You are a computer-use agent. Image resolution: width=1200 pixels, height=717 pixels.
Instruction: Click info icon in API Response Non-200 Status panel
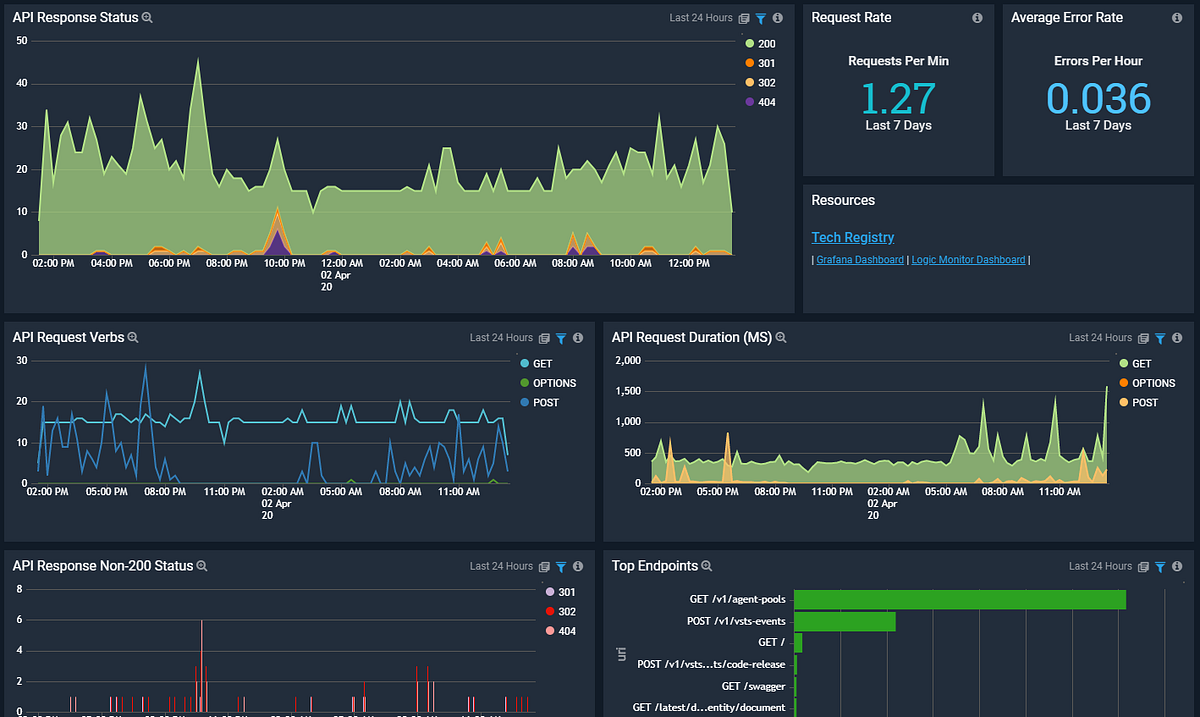[x=578, y=566]
